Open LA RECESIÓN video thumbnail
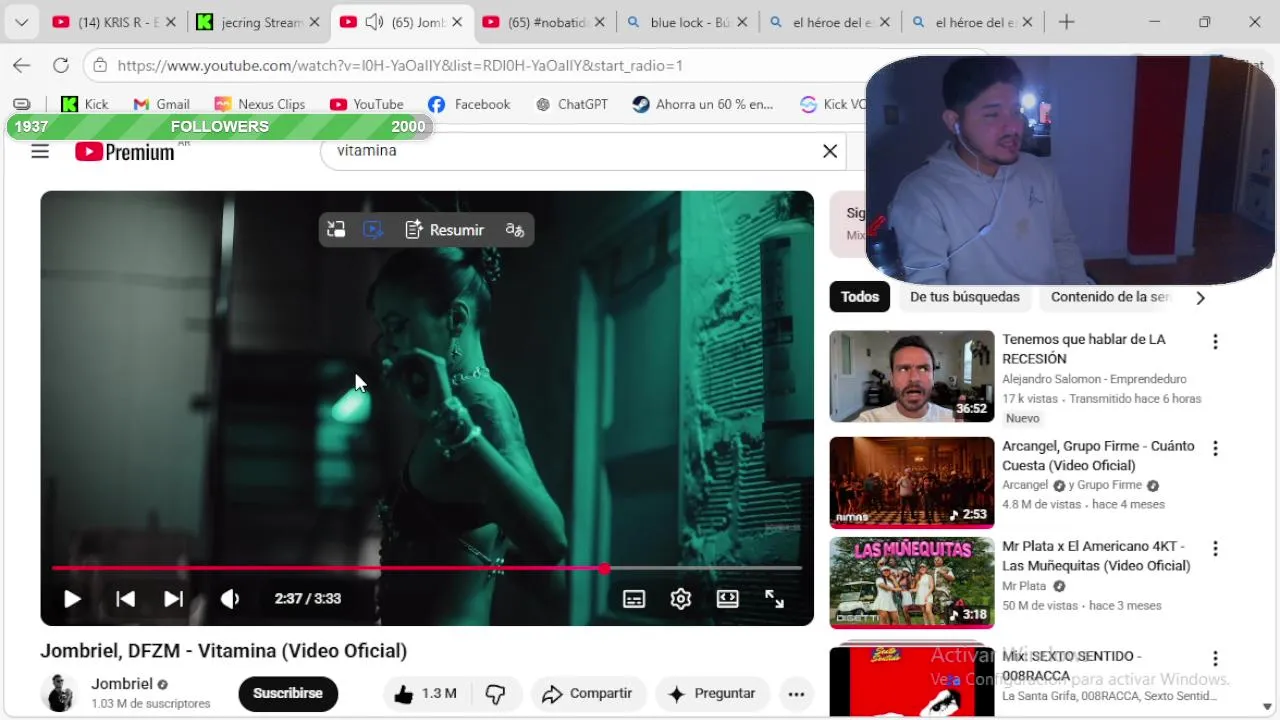 click(912, 376)
